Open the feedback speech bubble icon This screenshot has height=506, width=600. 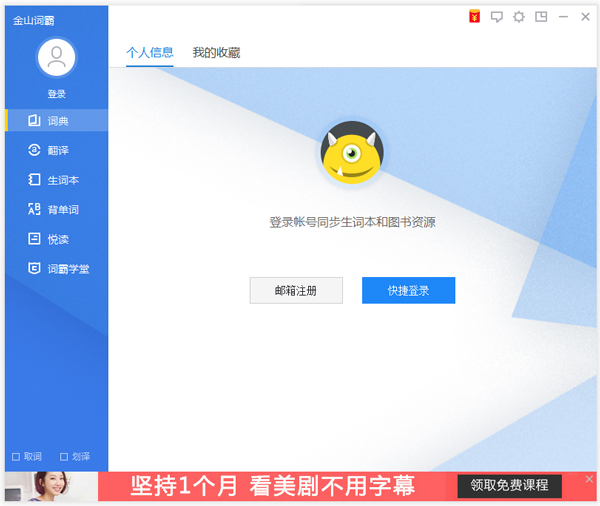pos(497,17)
